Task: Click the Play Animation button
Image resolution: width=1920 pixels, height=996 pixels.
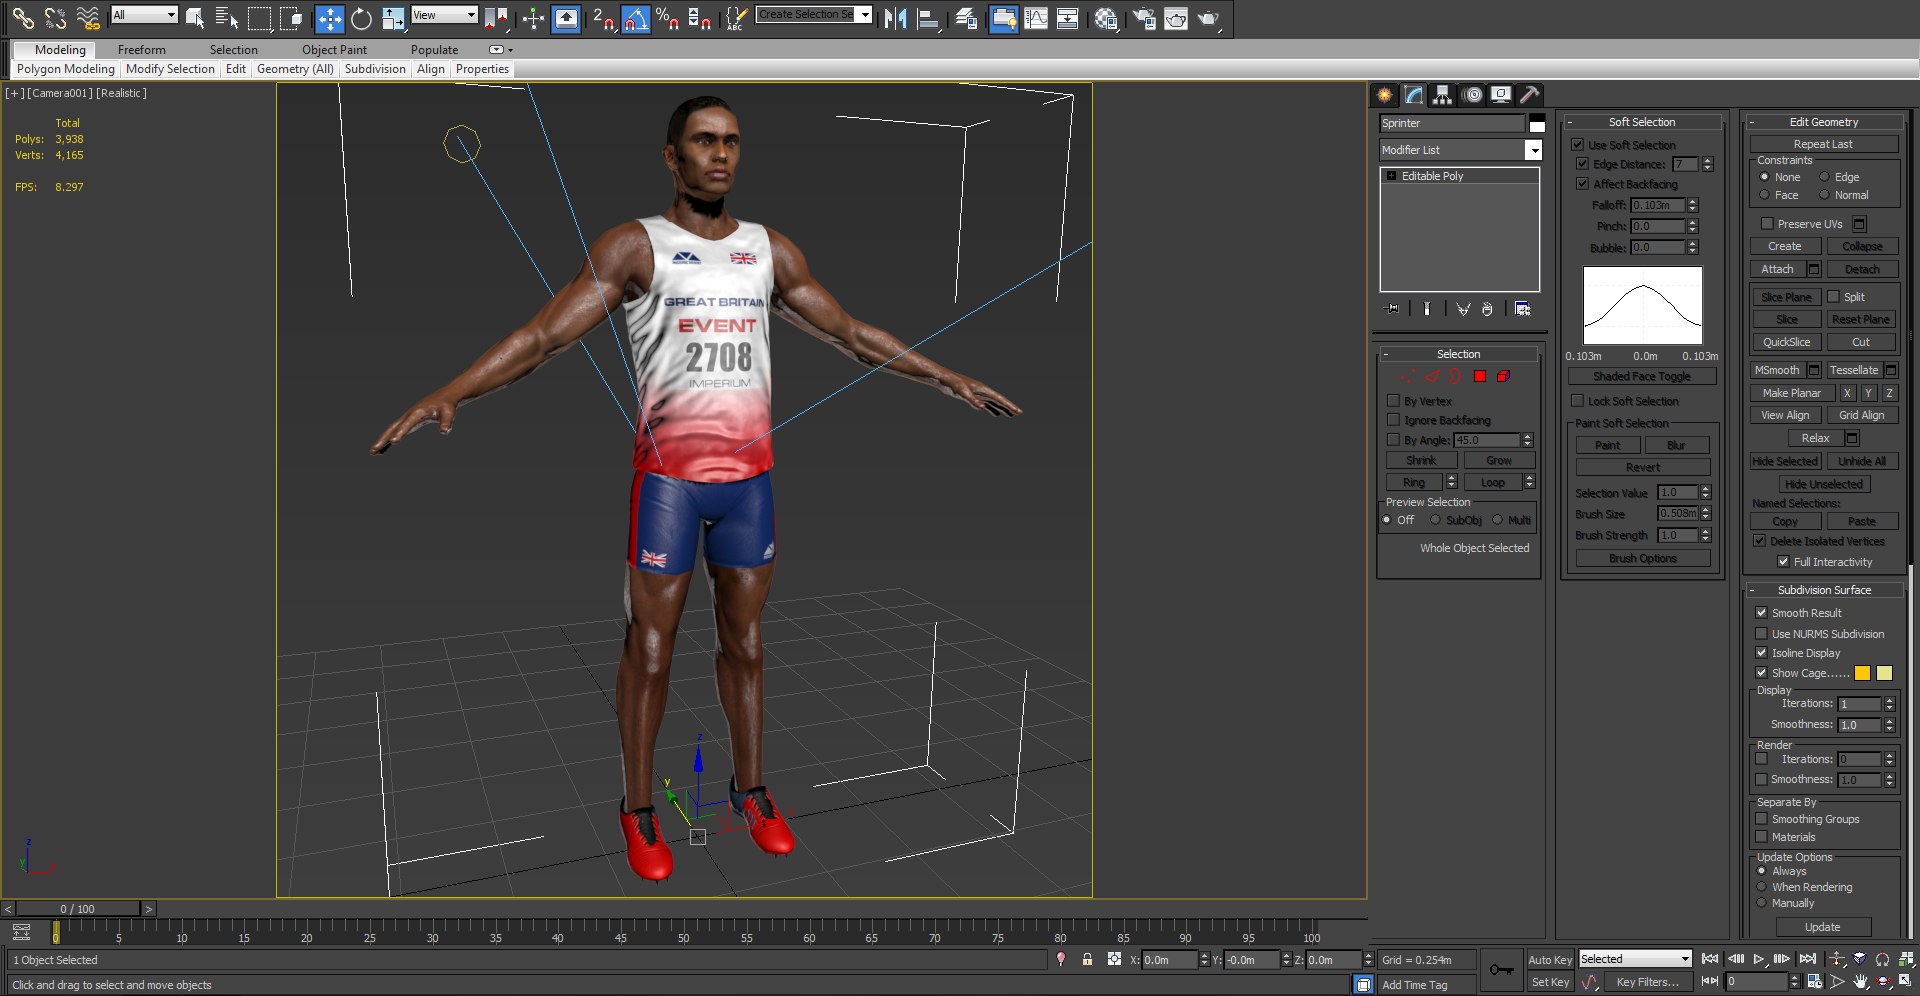Action: click(1759, 959)
